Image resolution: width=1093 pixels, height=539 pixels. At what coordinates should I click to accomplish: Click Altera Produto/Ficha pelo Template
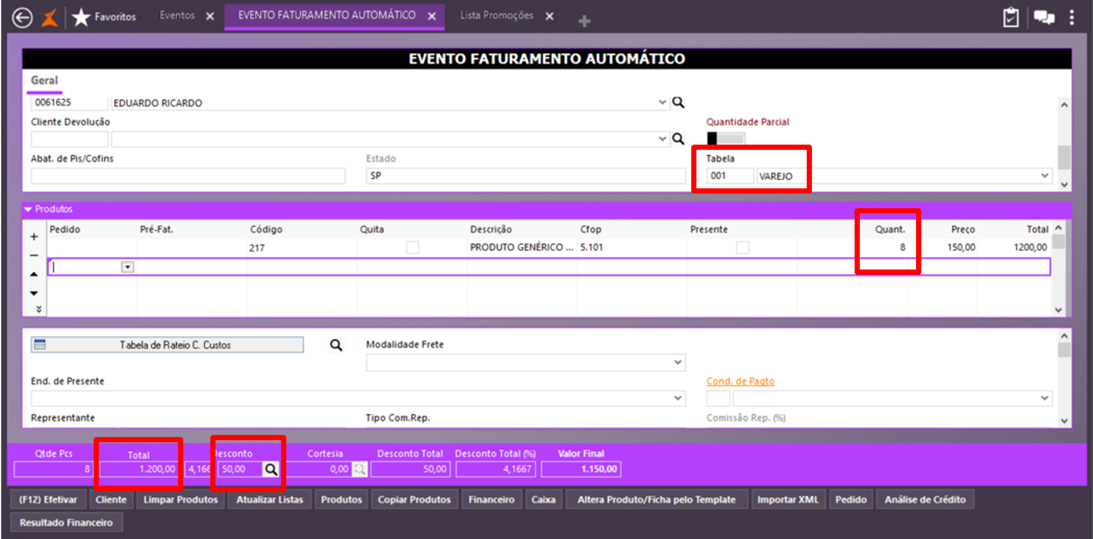657,500
